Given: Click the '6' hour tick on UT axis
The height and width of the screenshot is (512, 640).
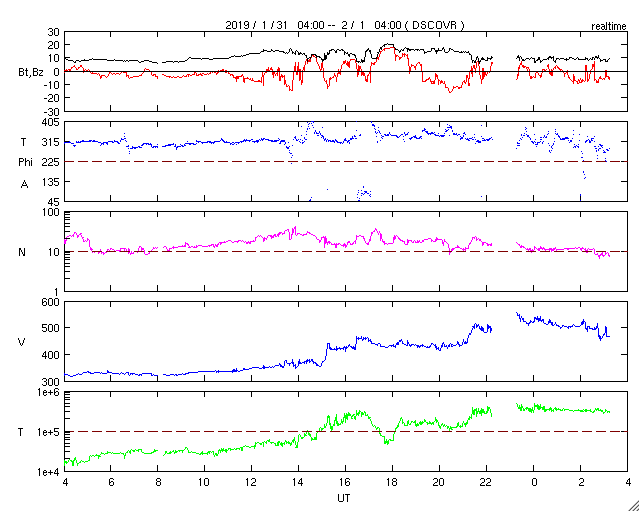Looking at the screenshot, I should click(x=111, y=482).
